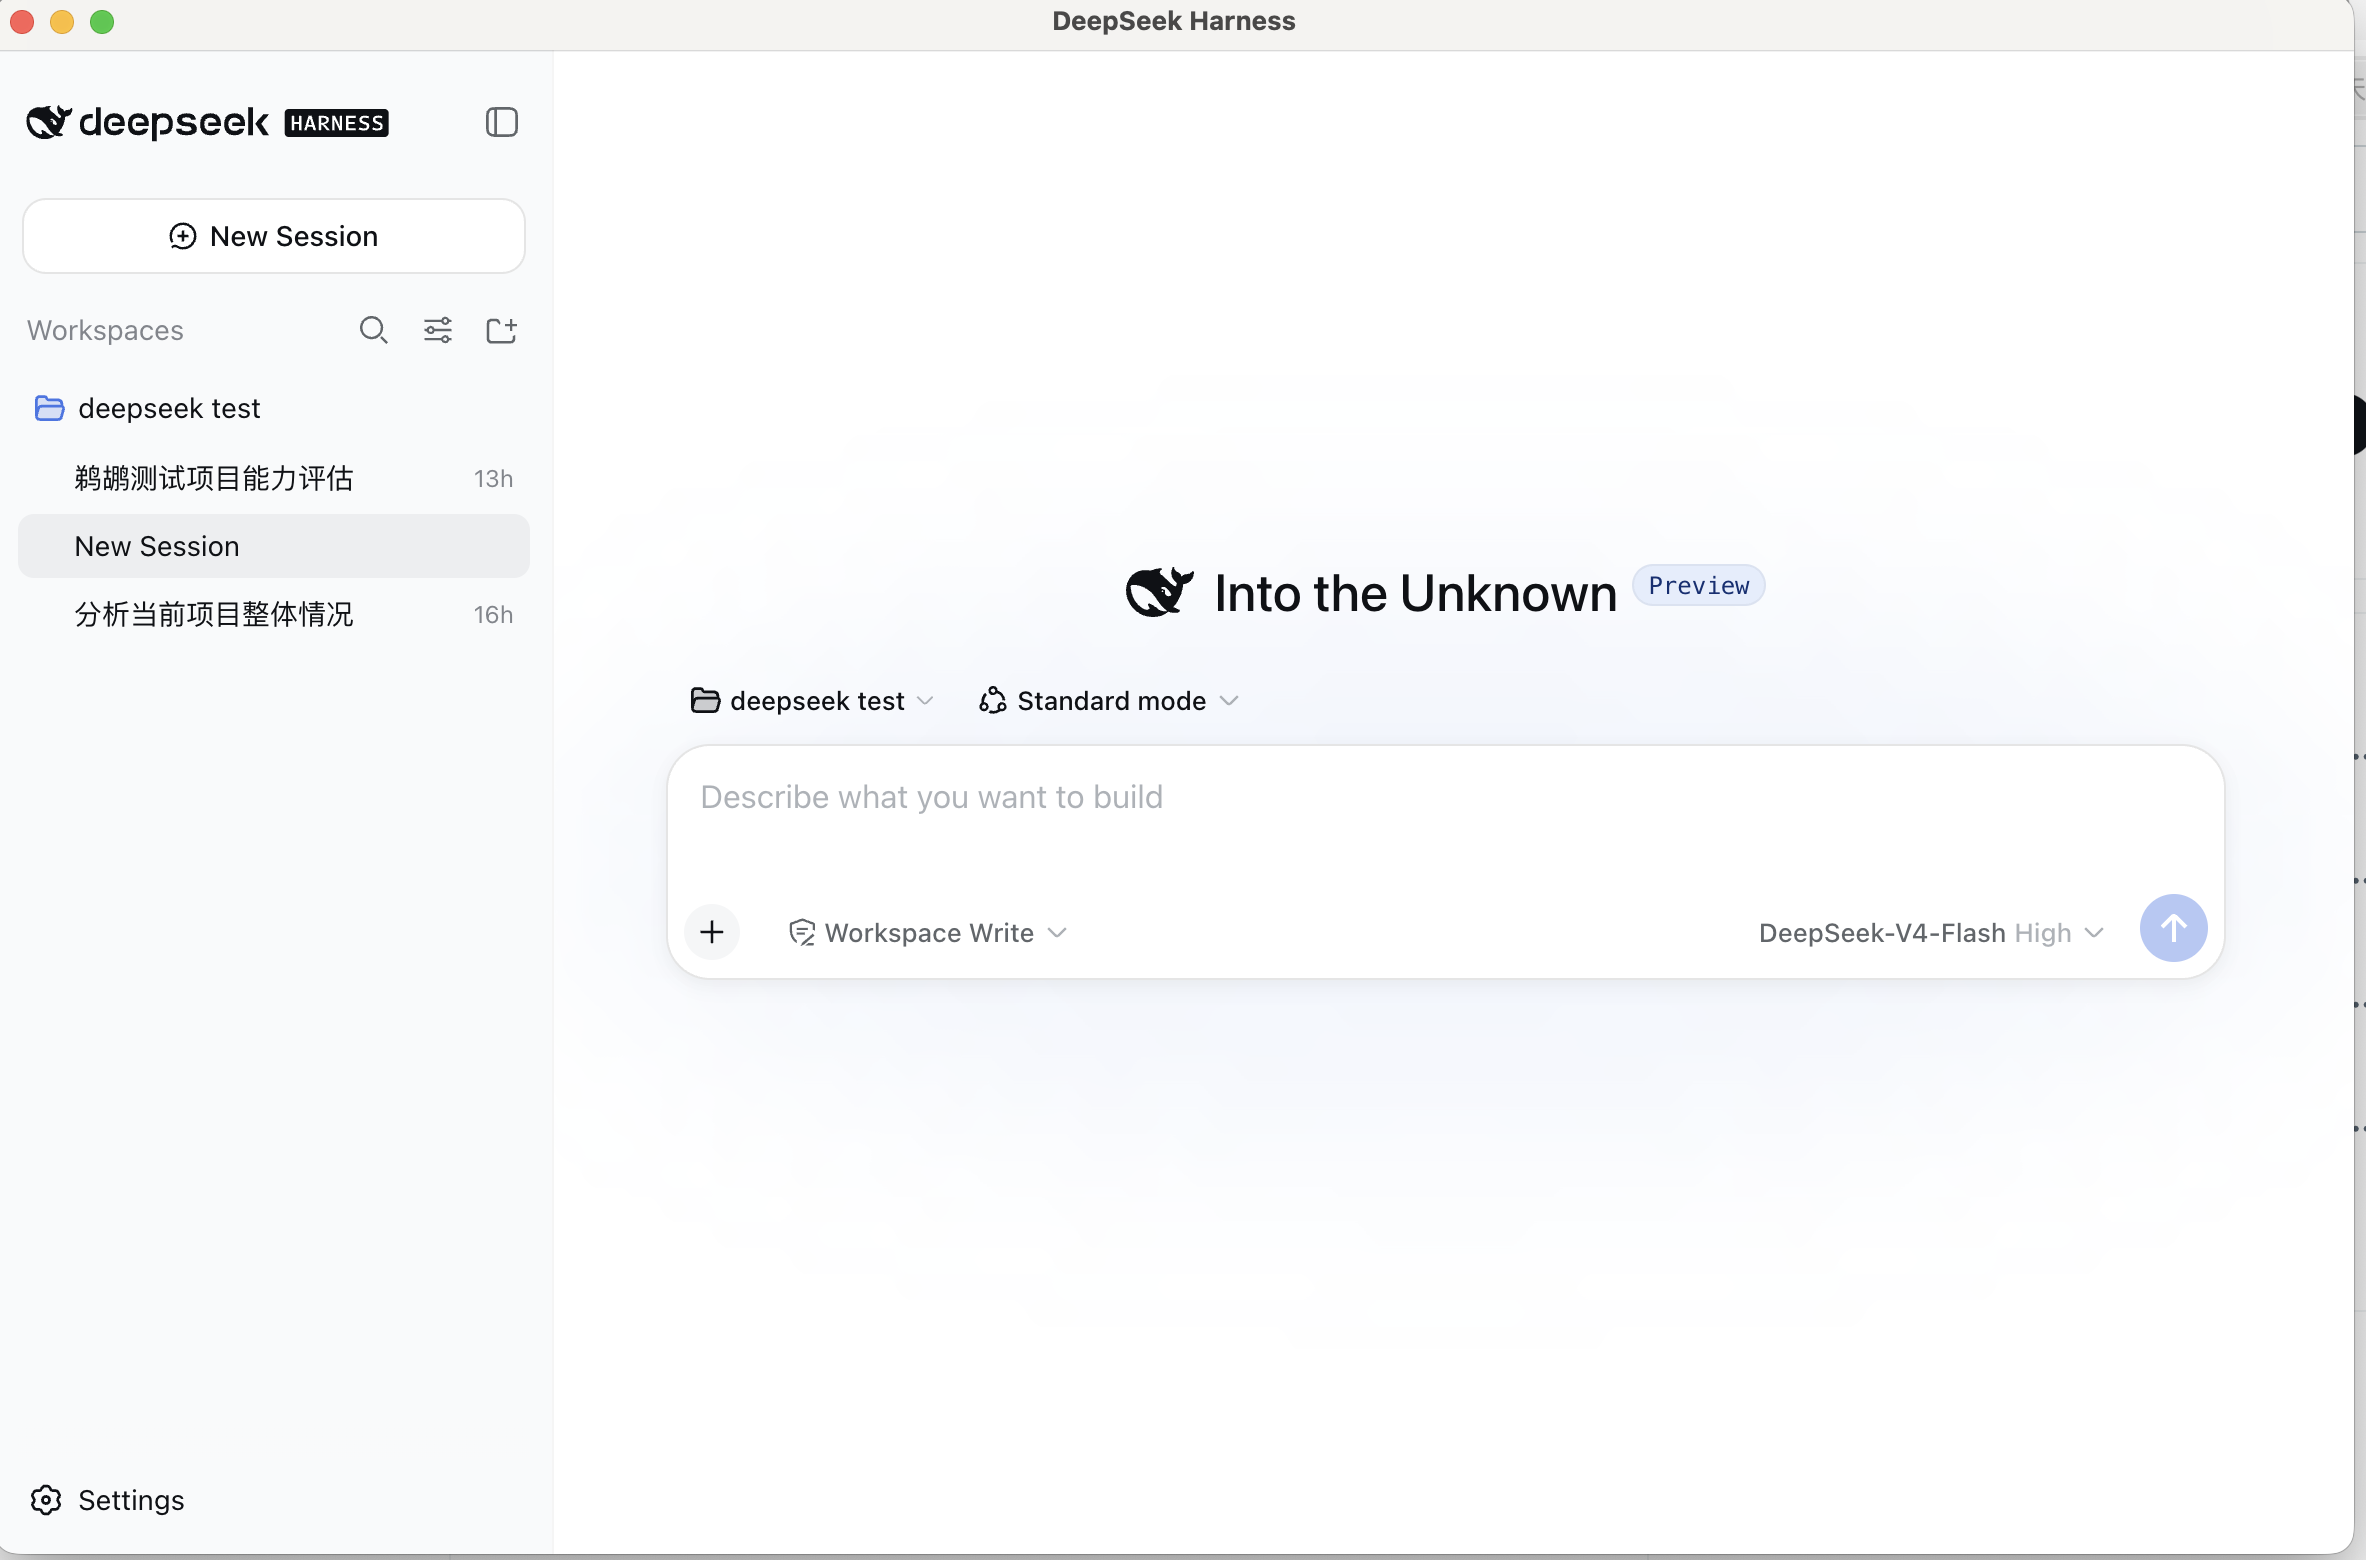Click the plus-circle icon in New Session button
Screen dimensions: 2366x1560
coord(182,236)
